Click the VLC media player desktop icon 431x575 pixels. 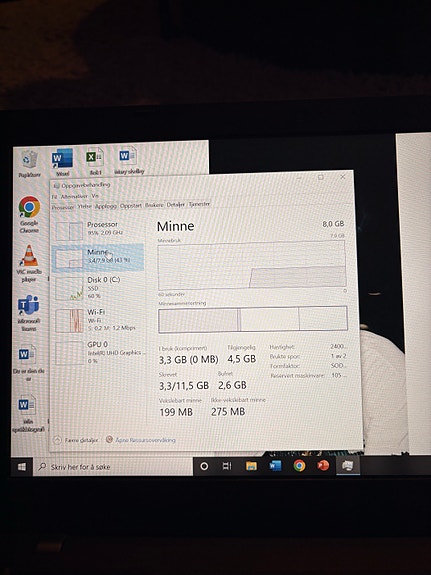[29, 263]
